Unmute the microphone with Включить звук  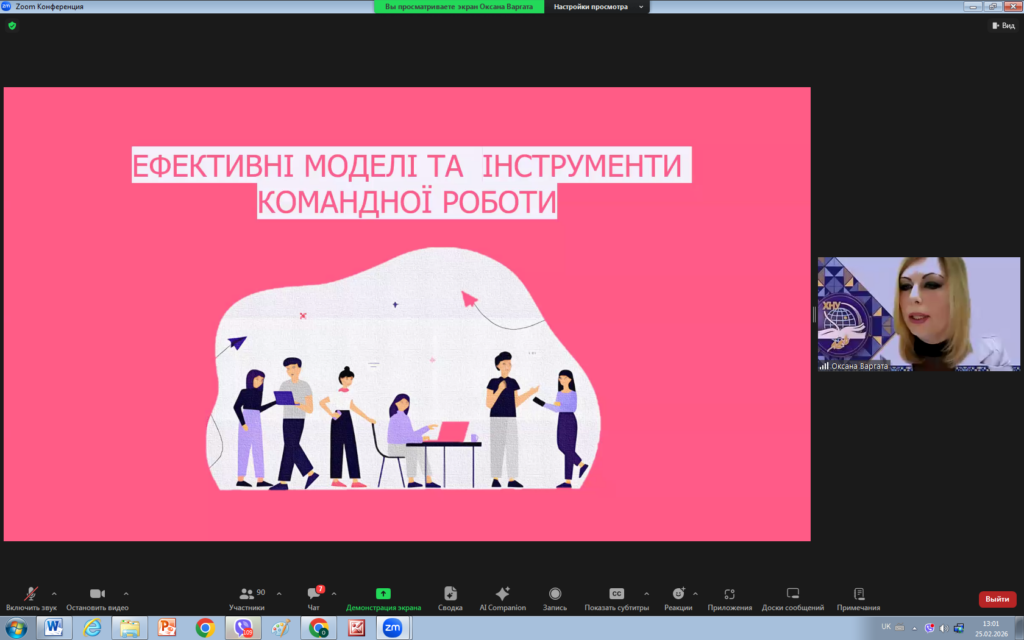(x=31, y=594)
